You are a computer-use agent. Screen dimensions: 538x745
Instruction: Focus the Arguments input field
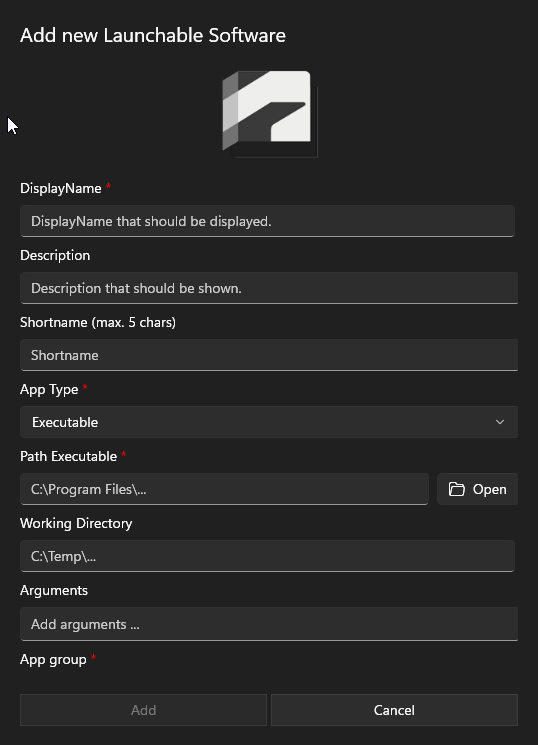point(269,624)
